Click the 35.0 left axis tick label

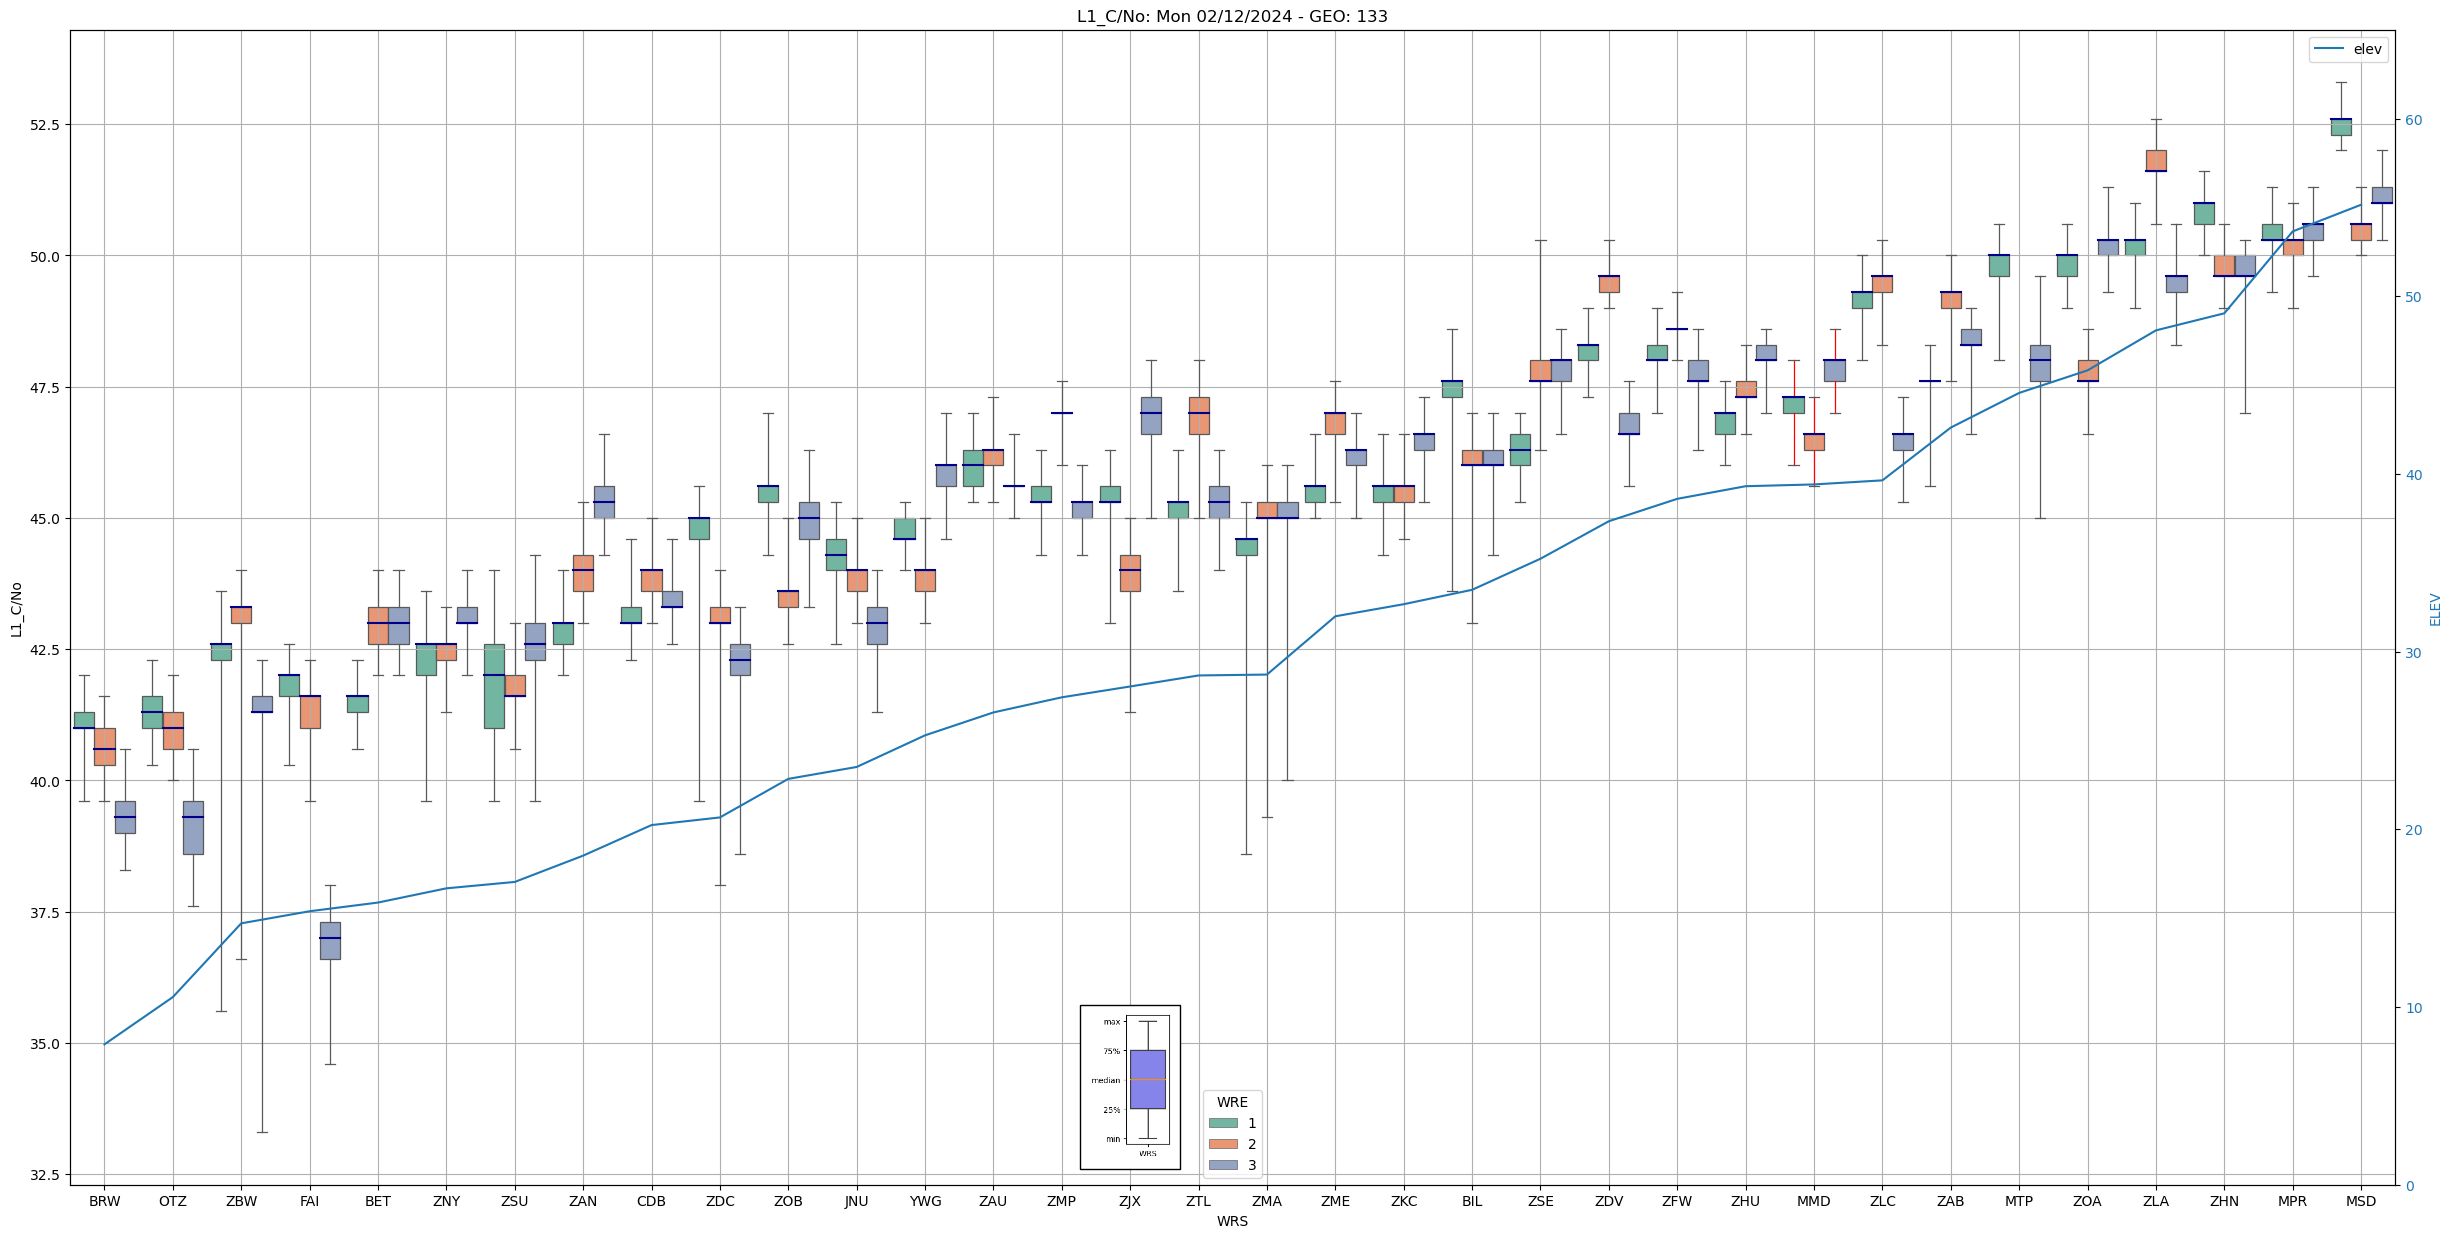coord(46,1044)
